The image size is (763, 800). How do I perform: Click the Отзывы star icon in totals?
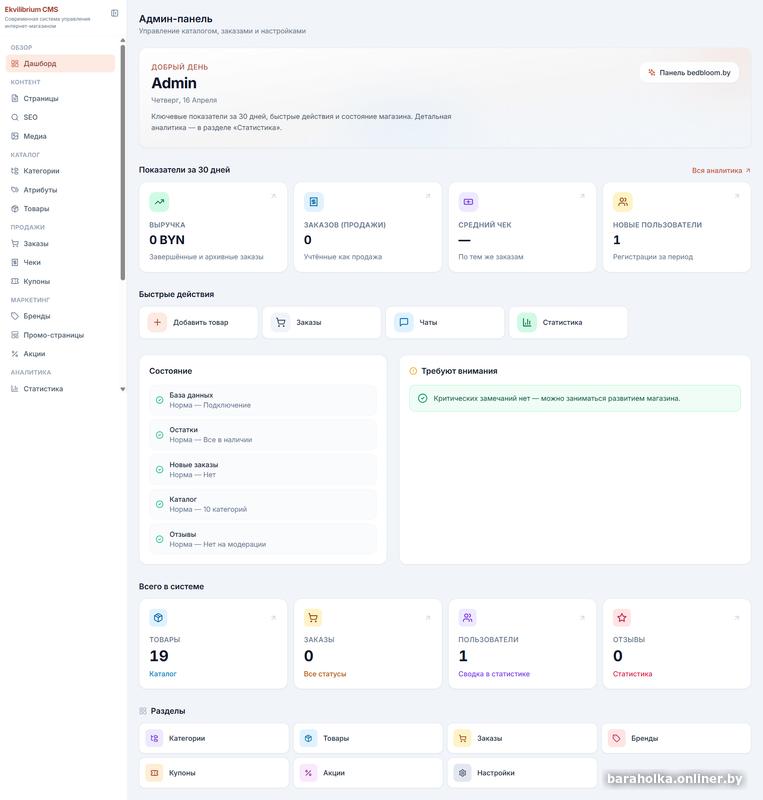622,618
